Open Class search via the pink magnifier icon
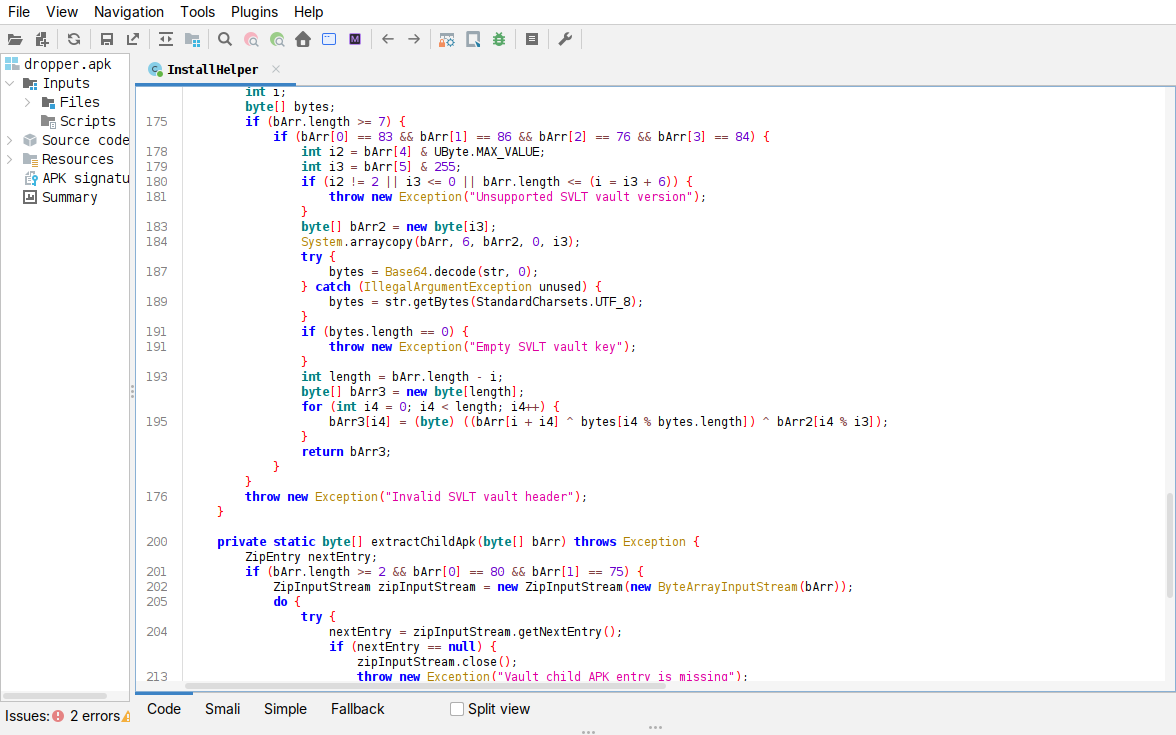This screenshot has width=1176, height=735. pyautogui.click(x=251, y=40)
